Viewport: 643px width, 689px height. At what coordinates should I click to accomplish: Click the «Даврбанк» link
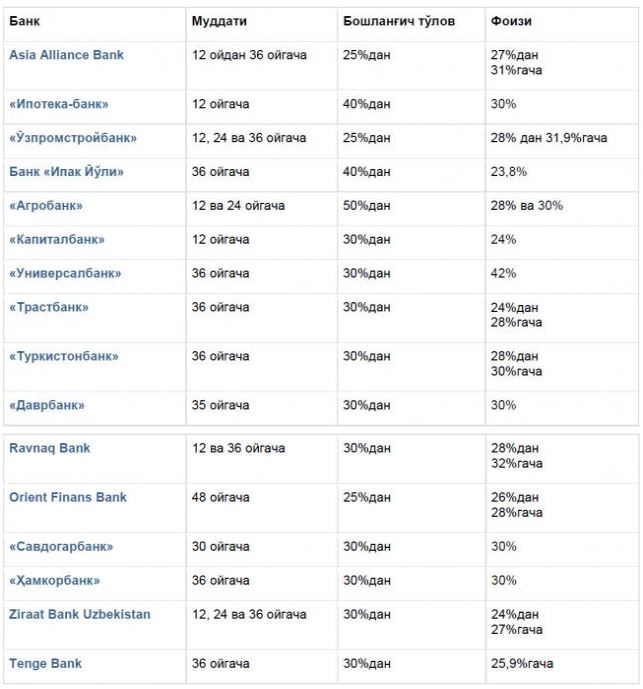47,405
